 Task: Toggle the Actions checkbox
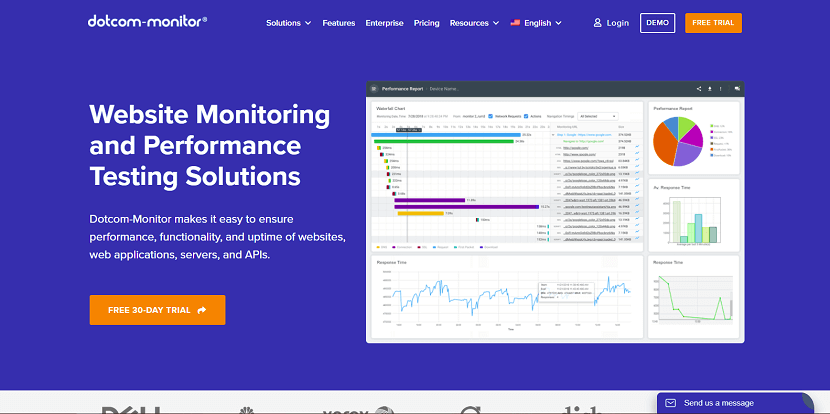pos(526,116)
